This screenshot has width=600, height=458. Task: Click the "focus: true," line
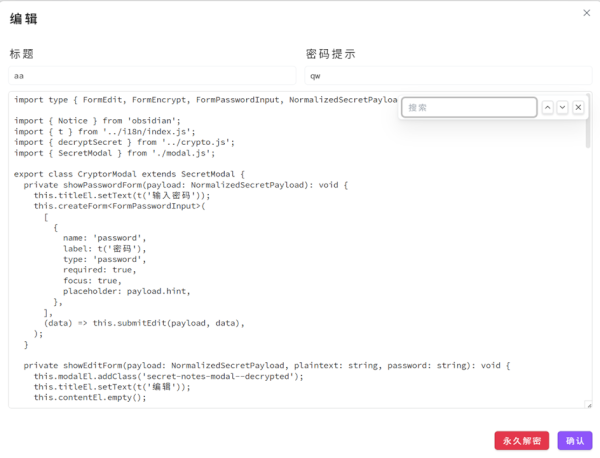tap(92, 281)
